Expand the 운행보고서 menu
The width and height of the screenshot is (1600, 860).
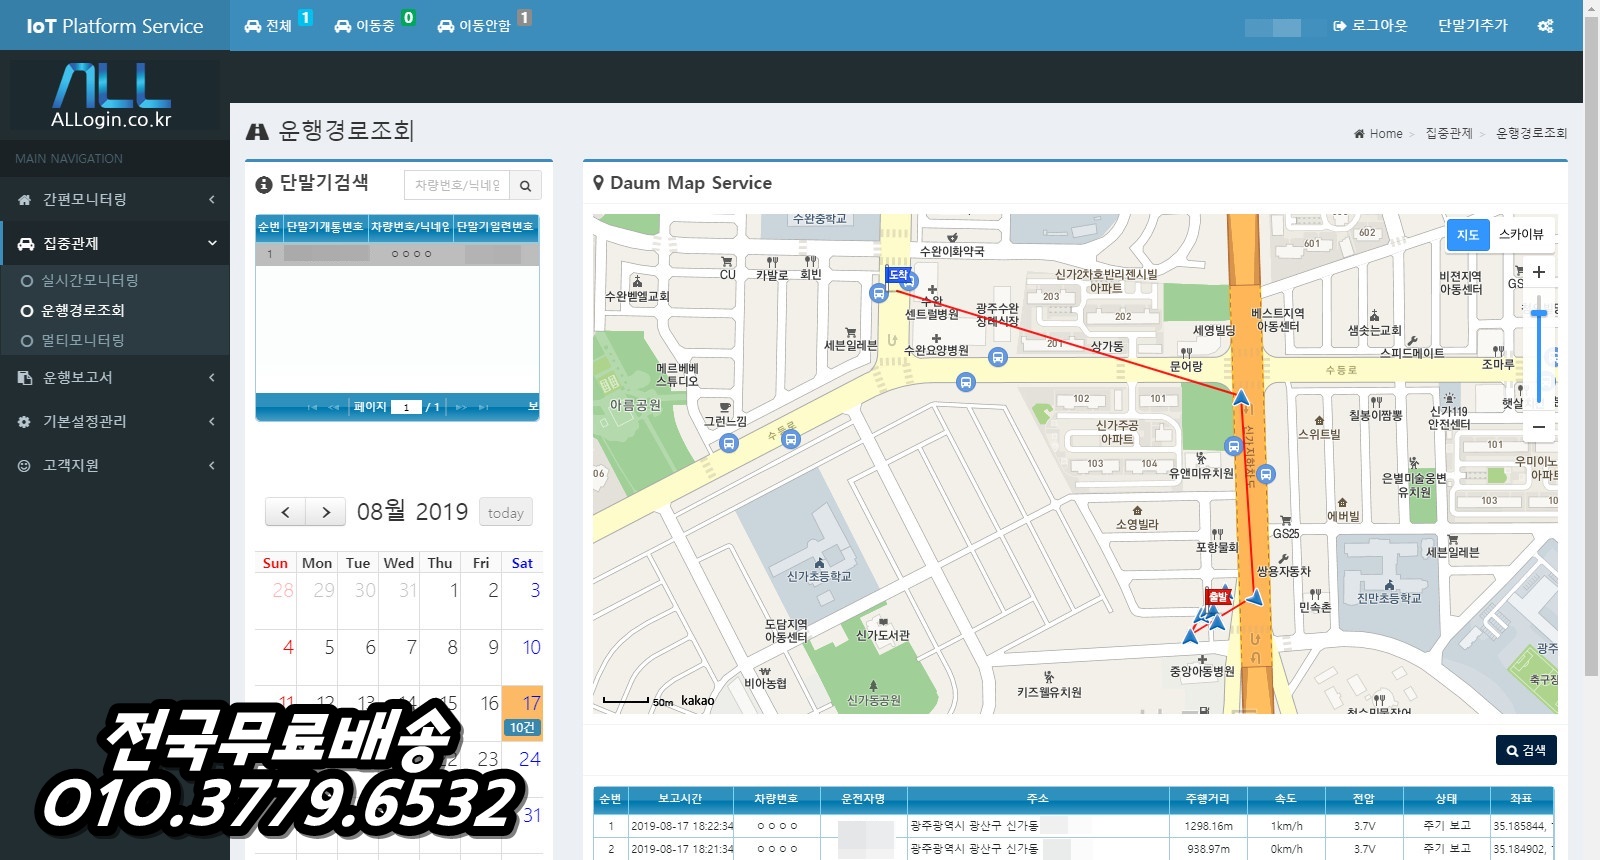115,378
